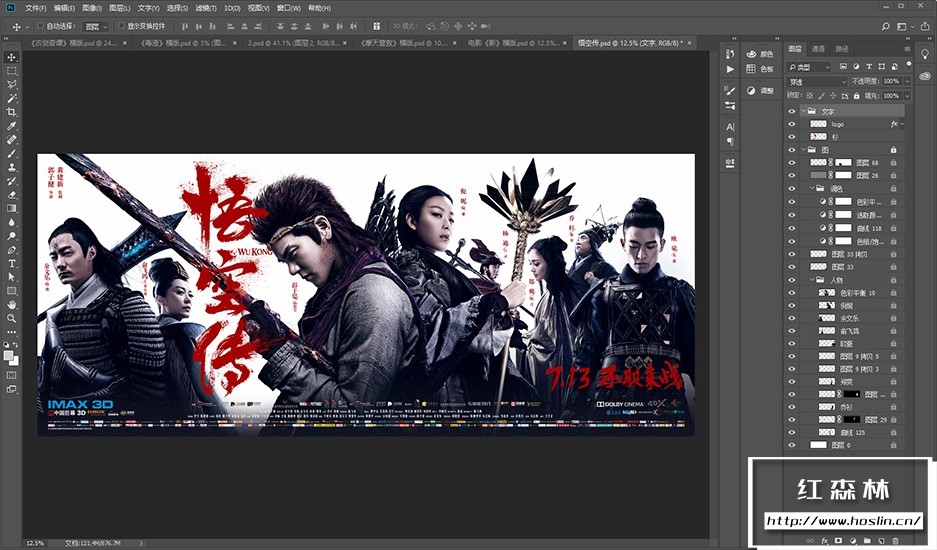Open the opacity value dropdown arrow
The height and width of the screenshot is (550, 937).
[907, 81]
